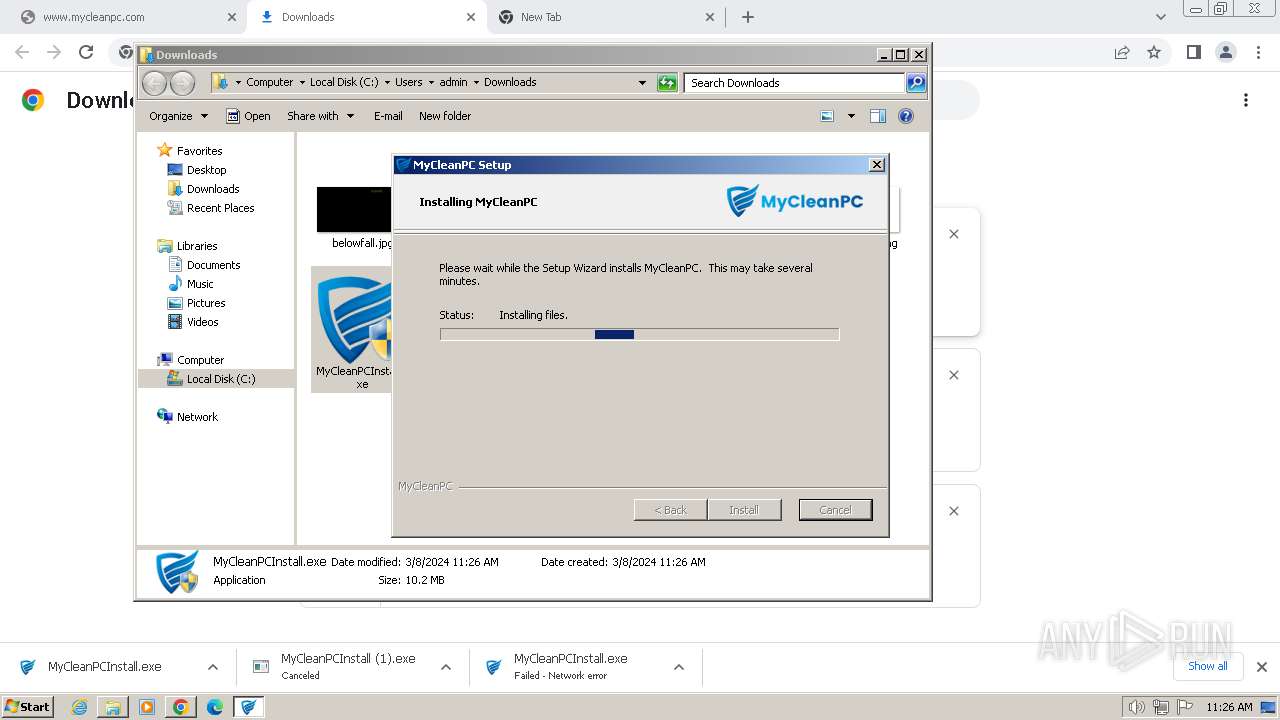The height and width of the screenshot is (720, 1280).
Task: Click E-mail in Explorer toolbar
Action: pyautogui.click(x=388, y=116)
